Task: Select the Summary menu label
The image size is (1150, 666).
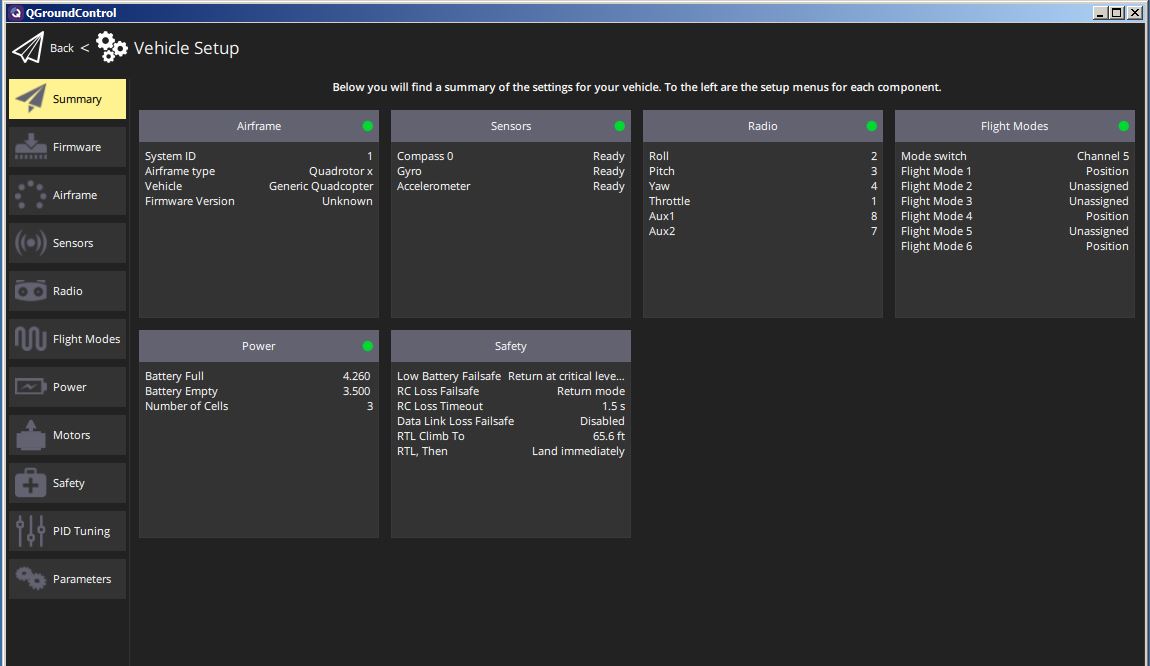Action: click(x=77, y=99)
